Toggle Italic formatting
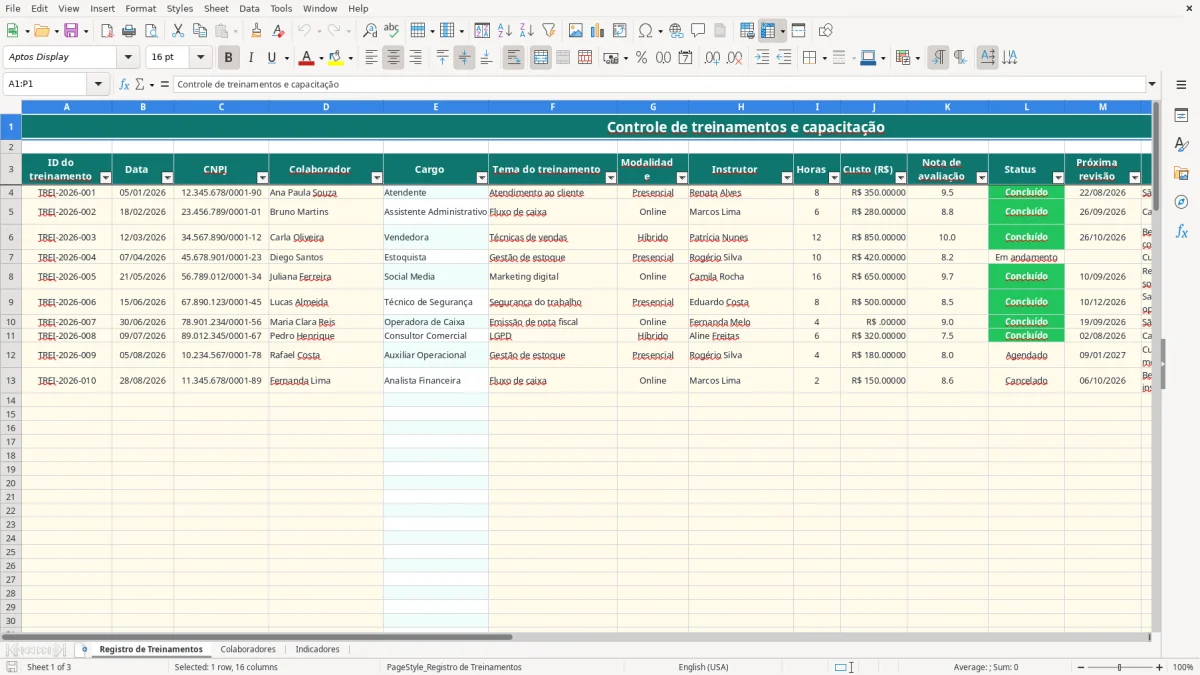1200x675 pixels. (x=250, y=58)
